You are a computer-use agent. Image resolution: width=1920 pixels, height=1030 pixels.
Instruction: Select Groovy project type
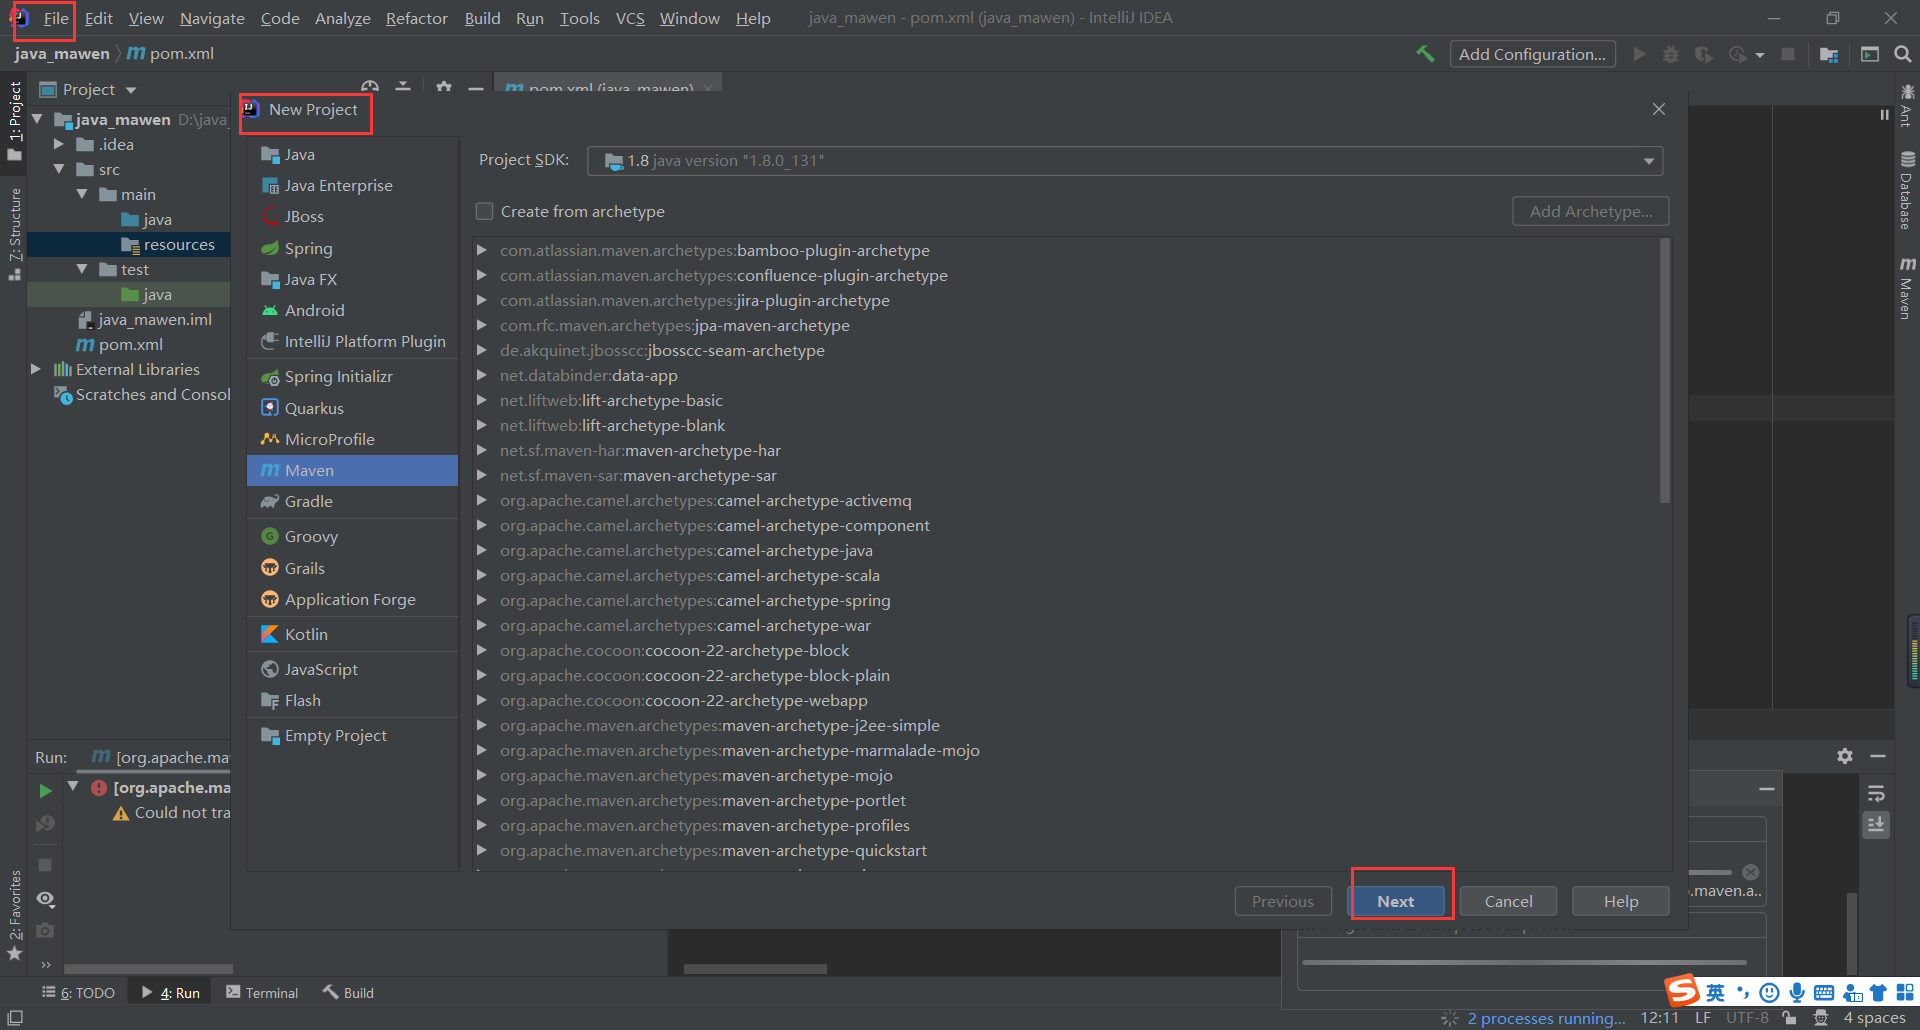352,536
